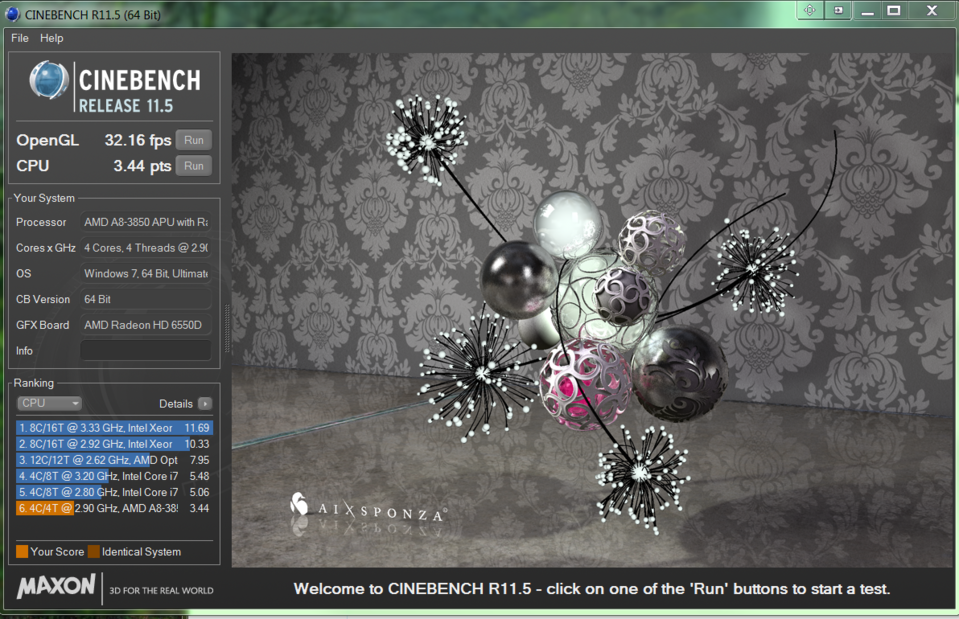
Task: Select ranking row 6 AMD A8 3.44
Action: point(114,508)
